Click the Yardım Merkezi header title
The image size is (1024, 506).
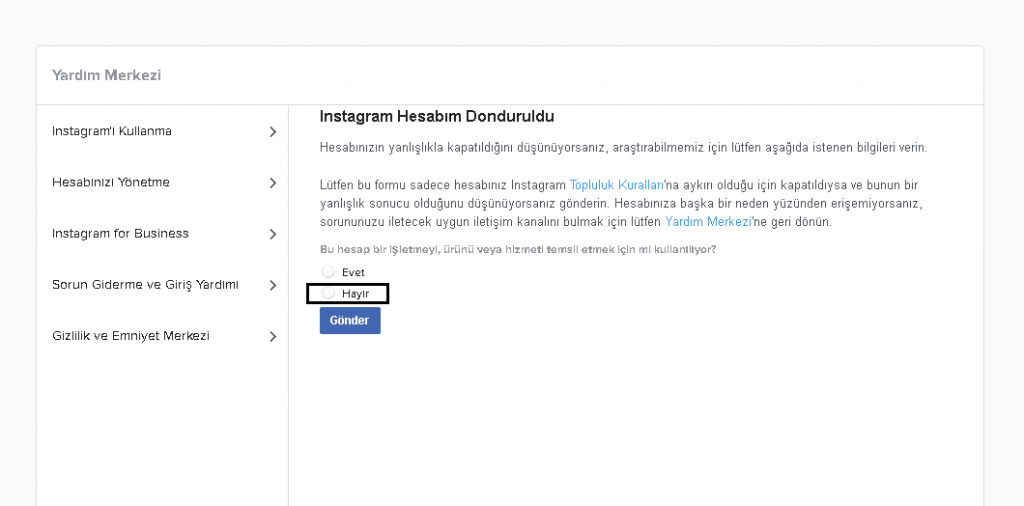[106, 75]
